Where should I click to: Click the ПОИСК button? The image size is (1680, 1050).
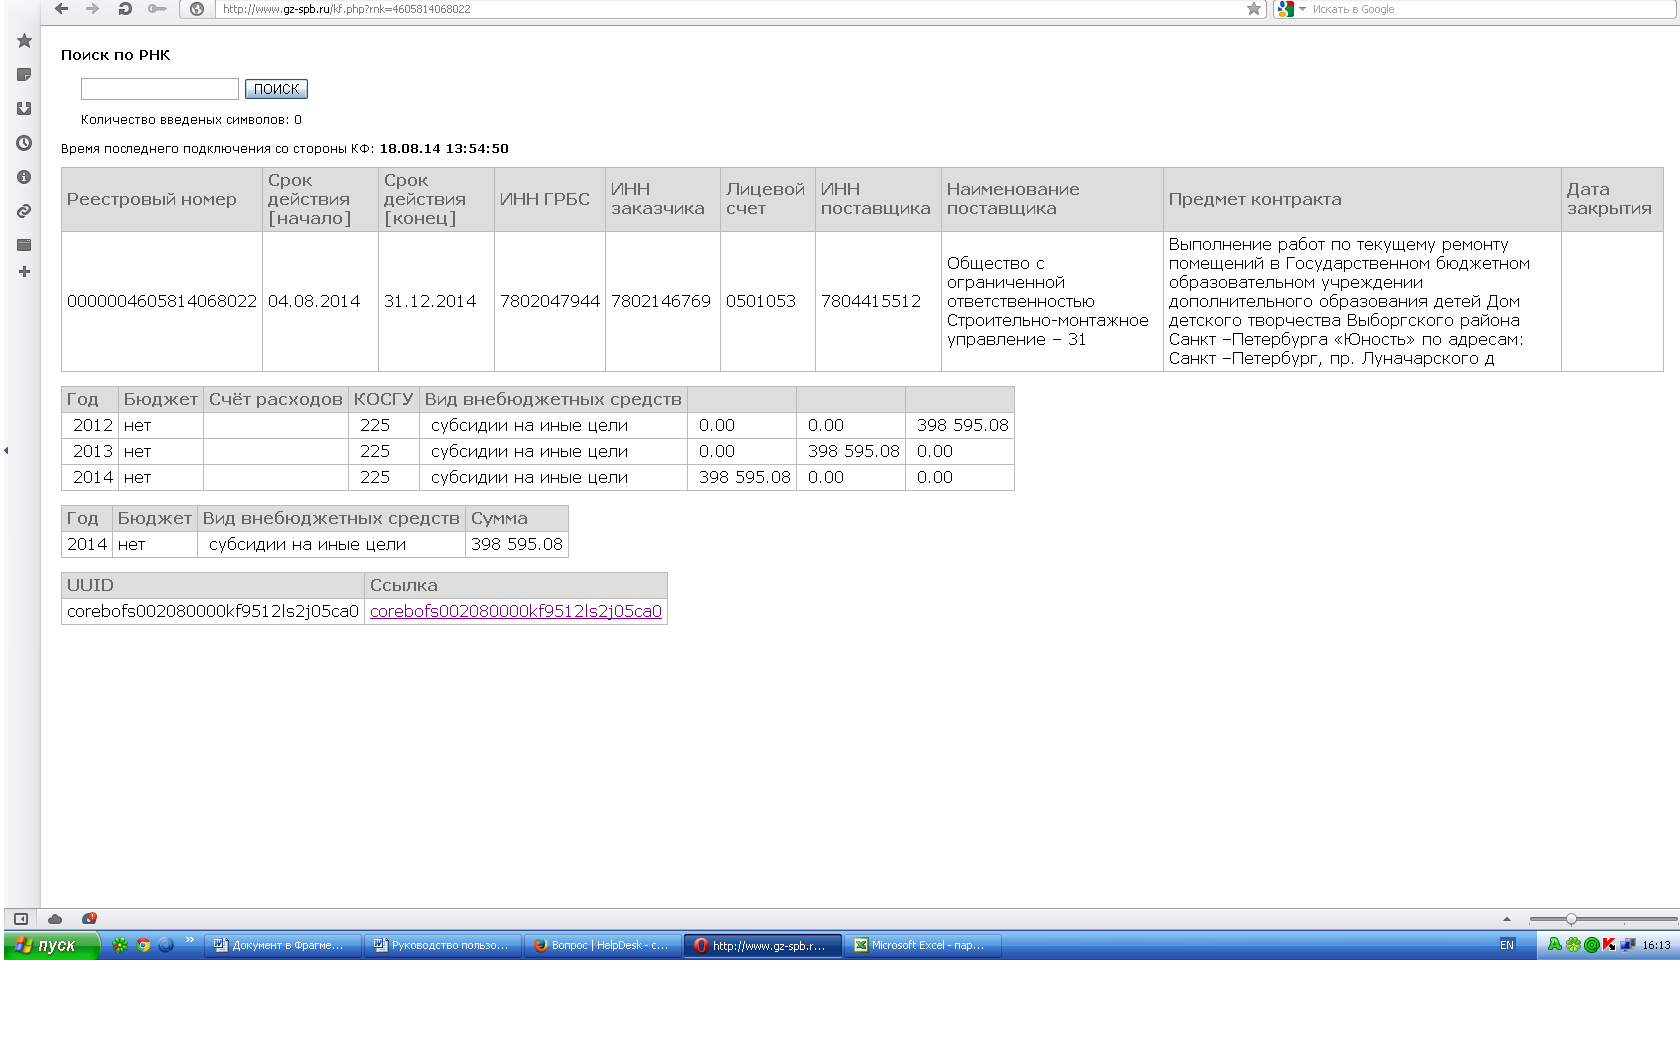(276, 89)
